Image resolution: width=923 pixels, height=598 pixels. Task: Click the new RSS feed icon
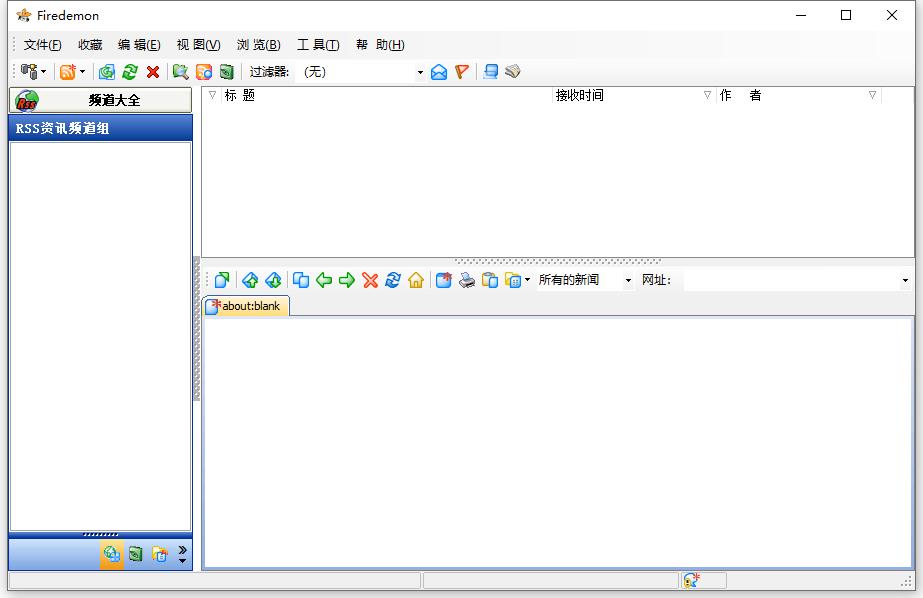pos(68,72)
